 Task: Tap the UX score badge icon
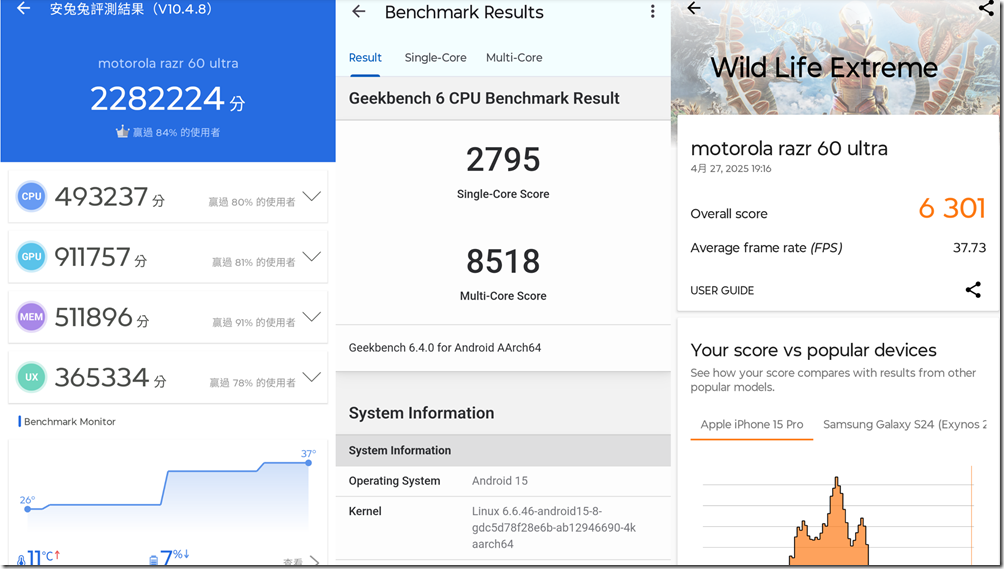point(31,377)
